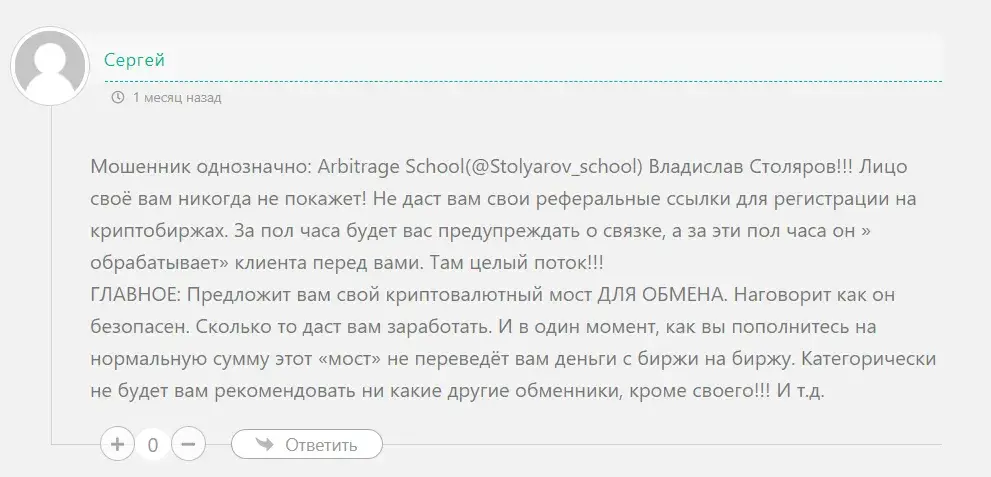Click the words 'Владислав Столяров' in the comment
Screen dimensions: 991x477
tap(742, 167)
